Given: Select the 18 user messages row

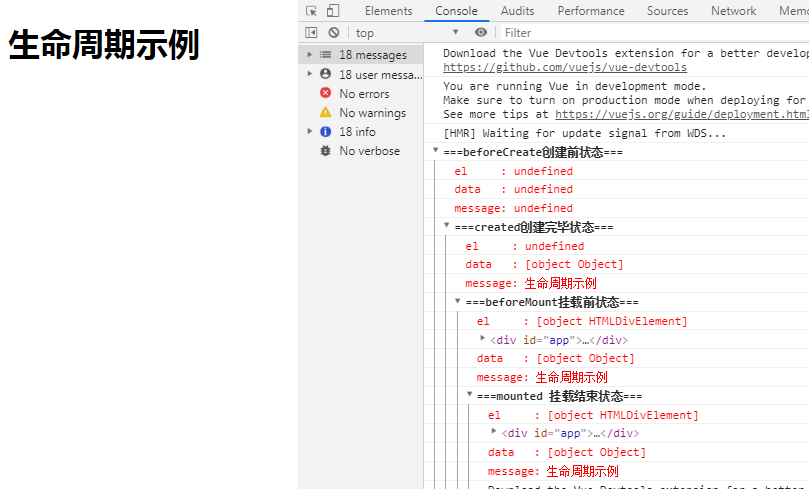Looking at the screenshot, I should 361,74.
